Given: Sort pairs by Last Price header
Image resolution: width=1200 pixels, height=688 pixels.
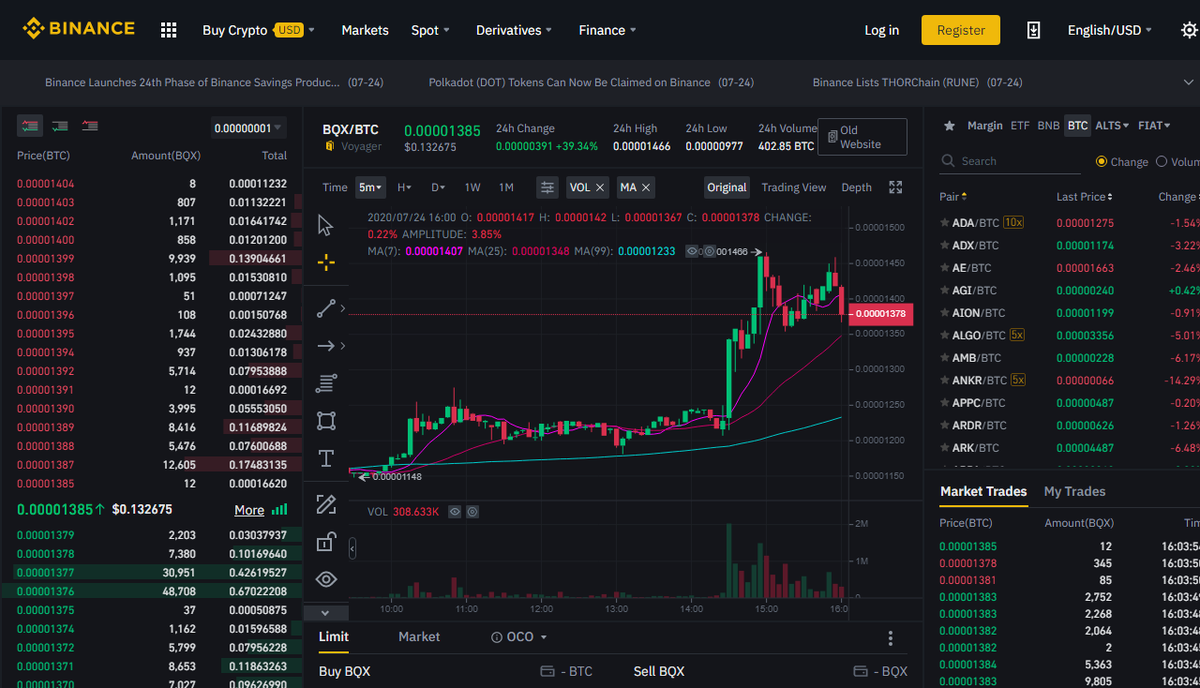Looking at the screenshot, I should pyautogui.click(x=1085, y=197).
